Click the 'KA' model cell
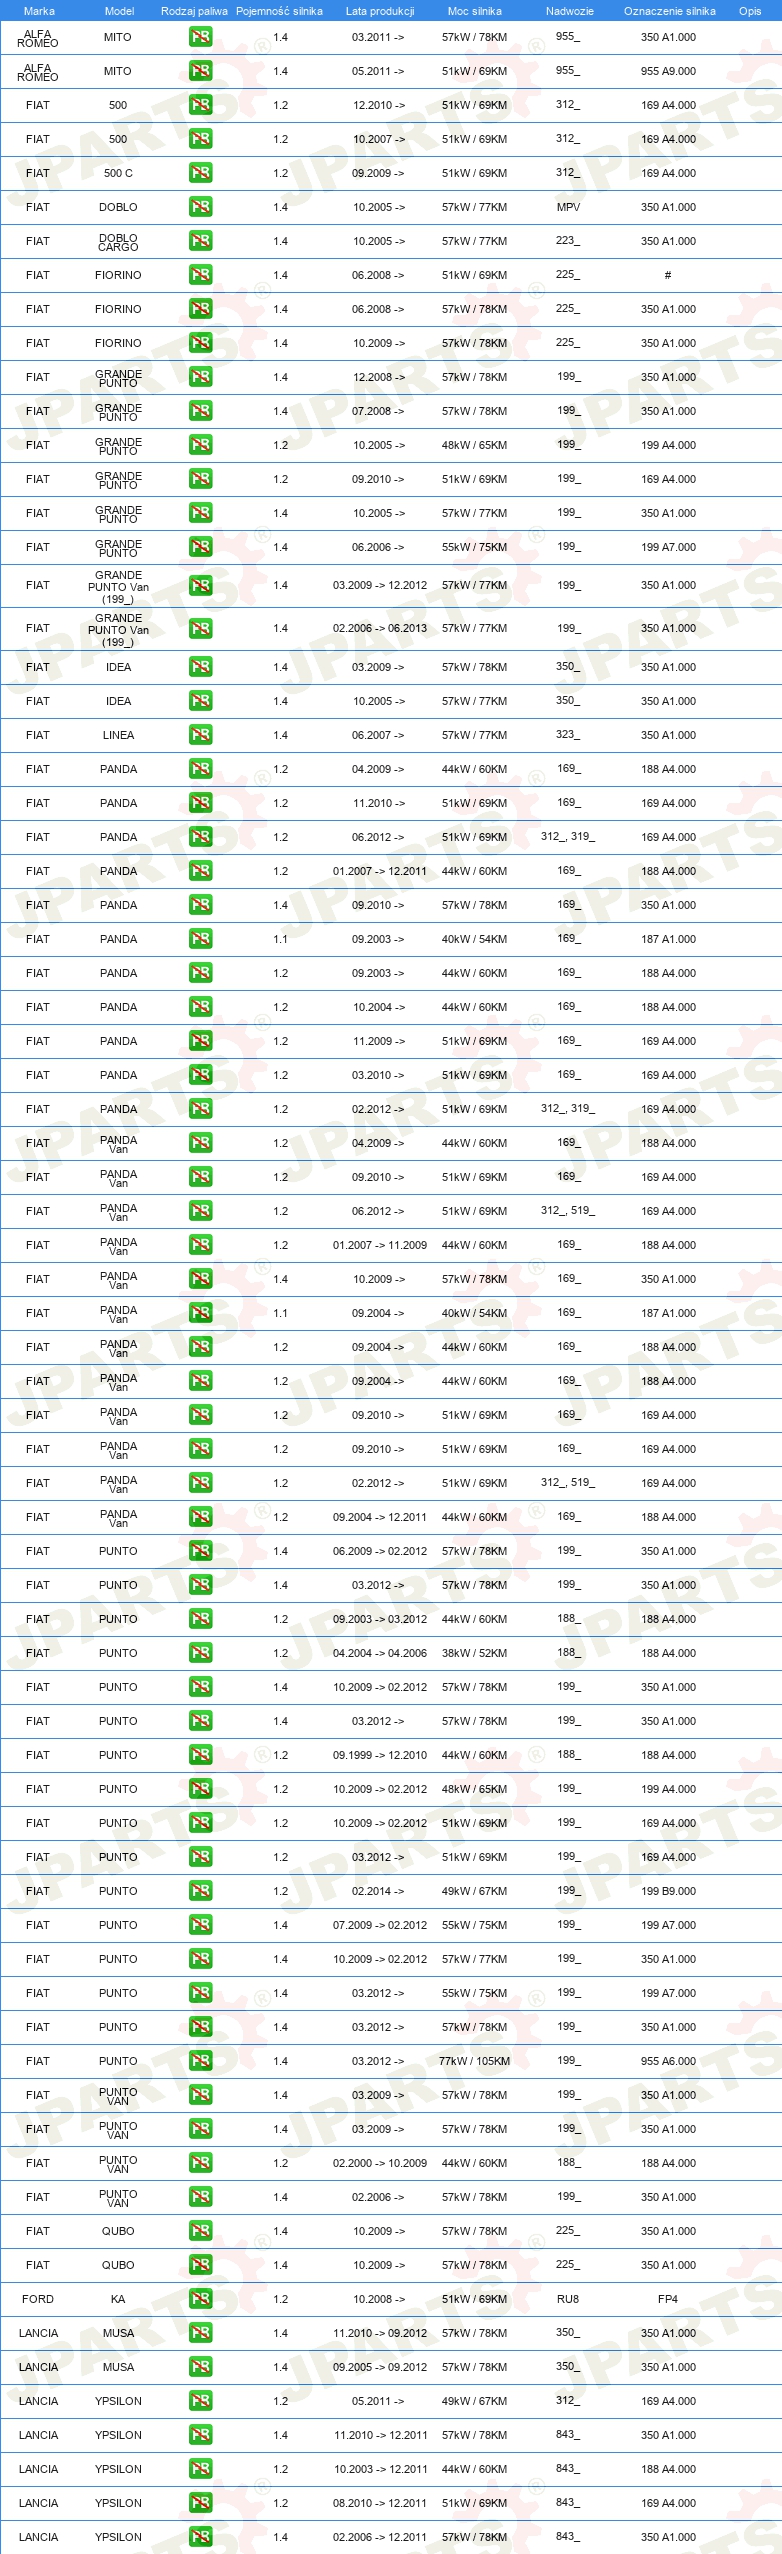Viewport: 782px width, 2554px height. (x=118, y=2299)
